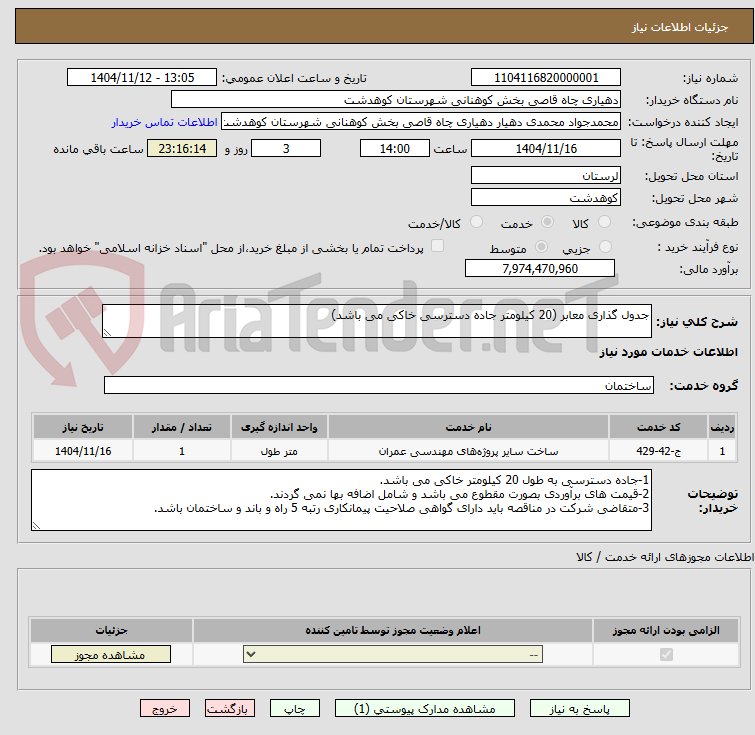The image size is (755, 735).
Task: Toggle the الزامی بودن ارائه مجوز checkbox
Action: [666, 655]
